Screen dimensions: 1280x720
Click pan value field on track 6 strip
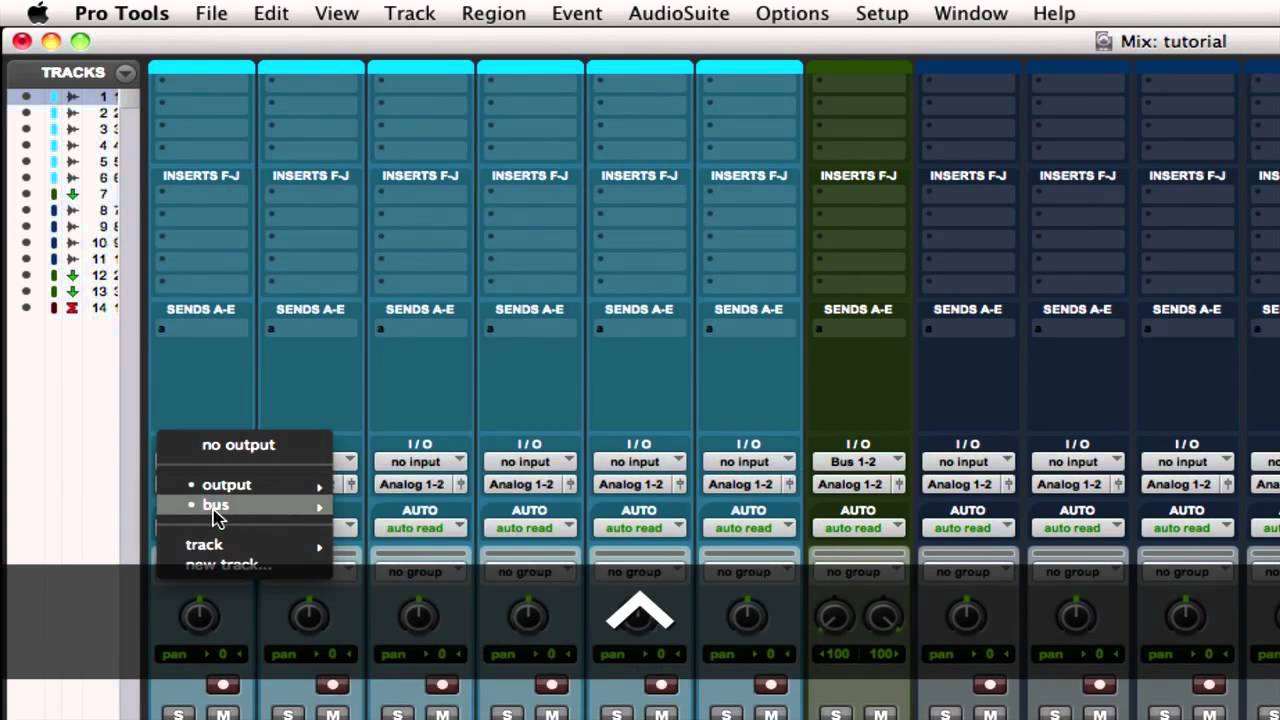click(749, 655)
